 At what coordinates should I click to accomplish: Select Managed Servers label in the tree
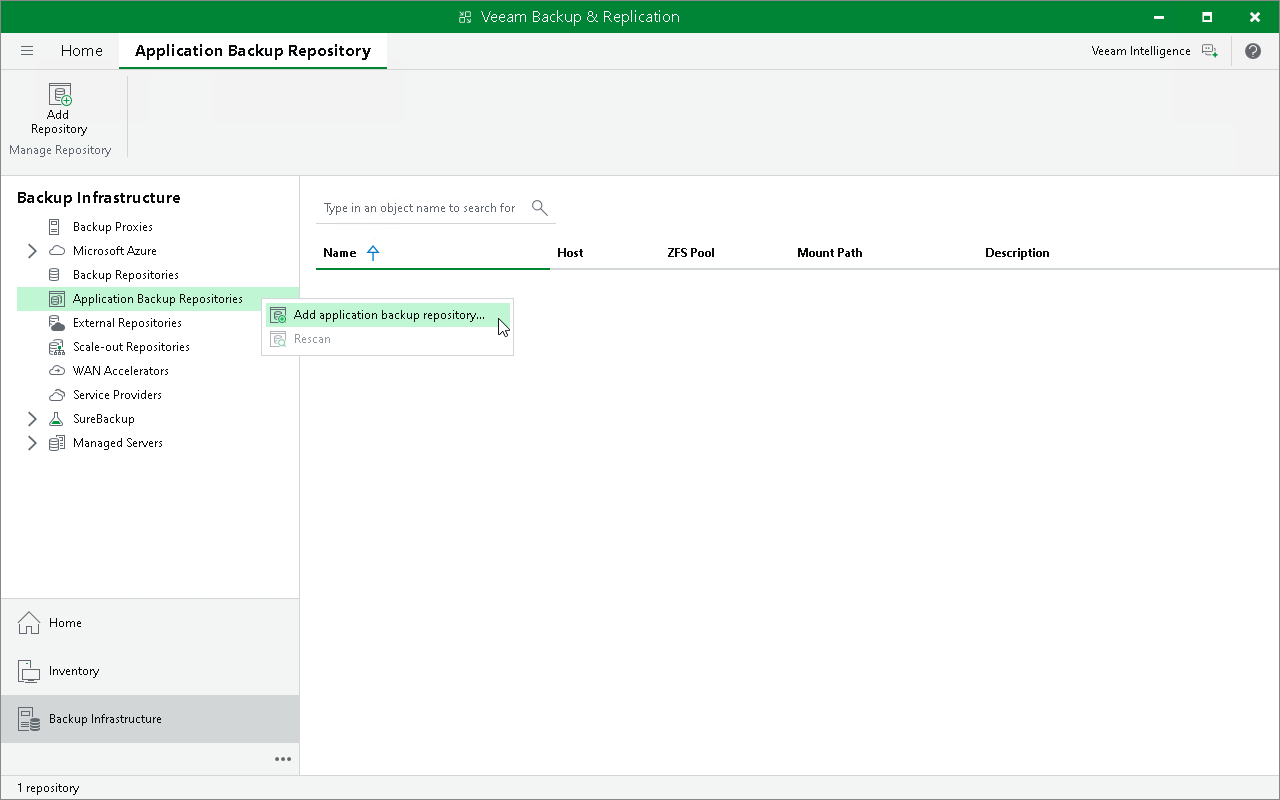(x=118, y=443)
